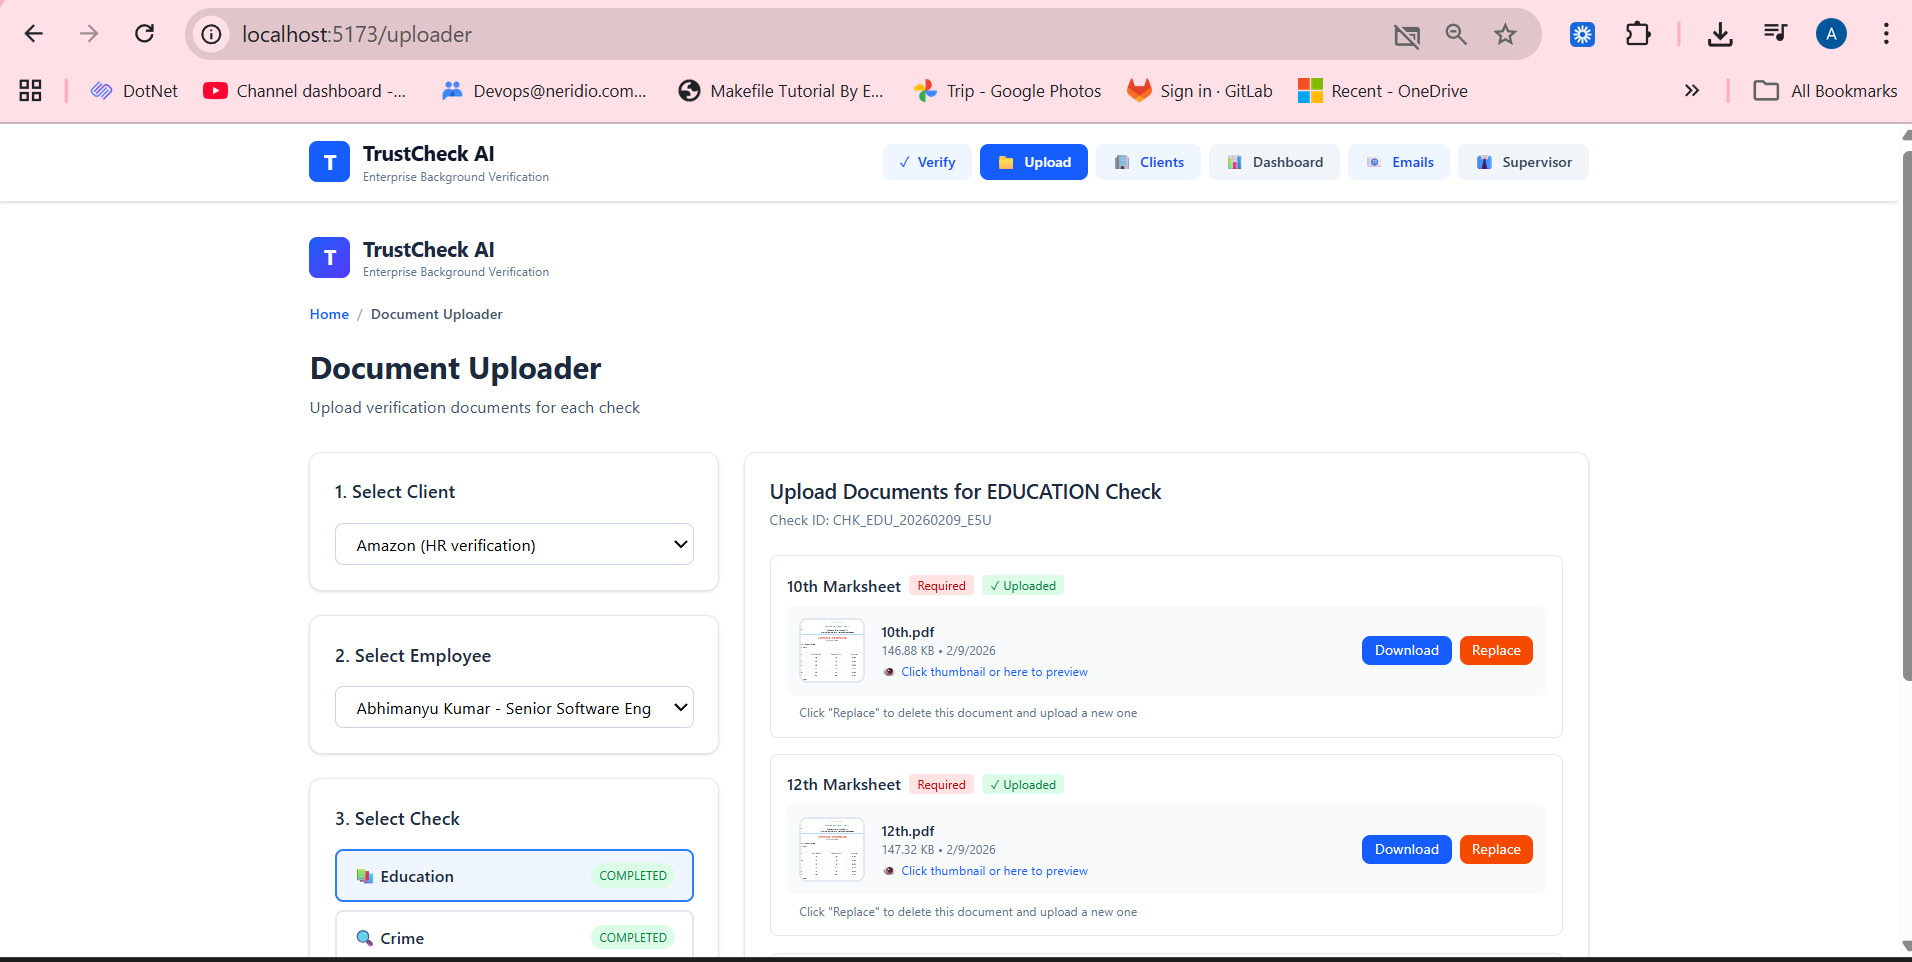Viewport: 1912px width, 962px height.
Task: View site information icon in address bar
Action: coord(211,34)
